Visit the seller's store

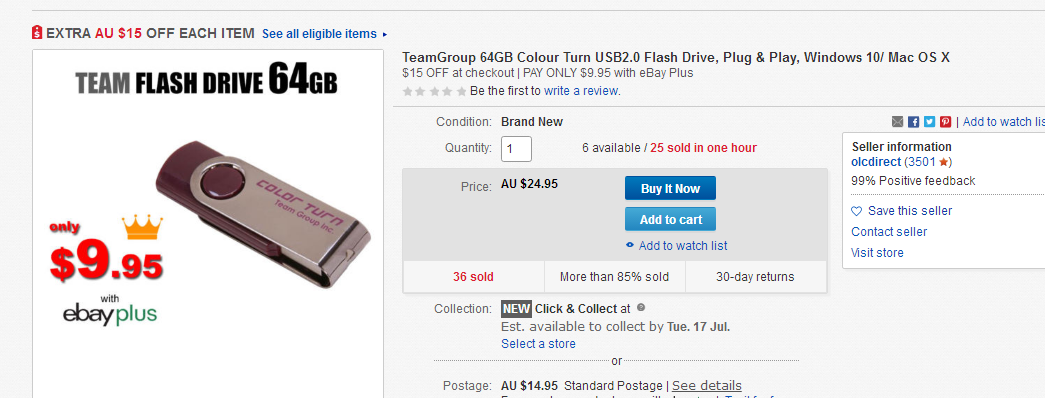point(877,253)
